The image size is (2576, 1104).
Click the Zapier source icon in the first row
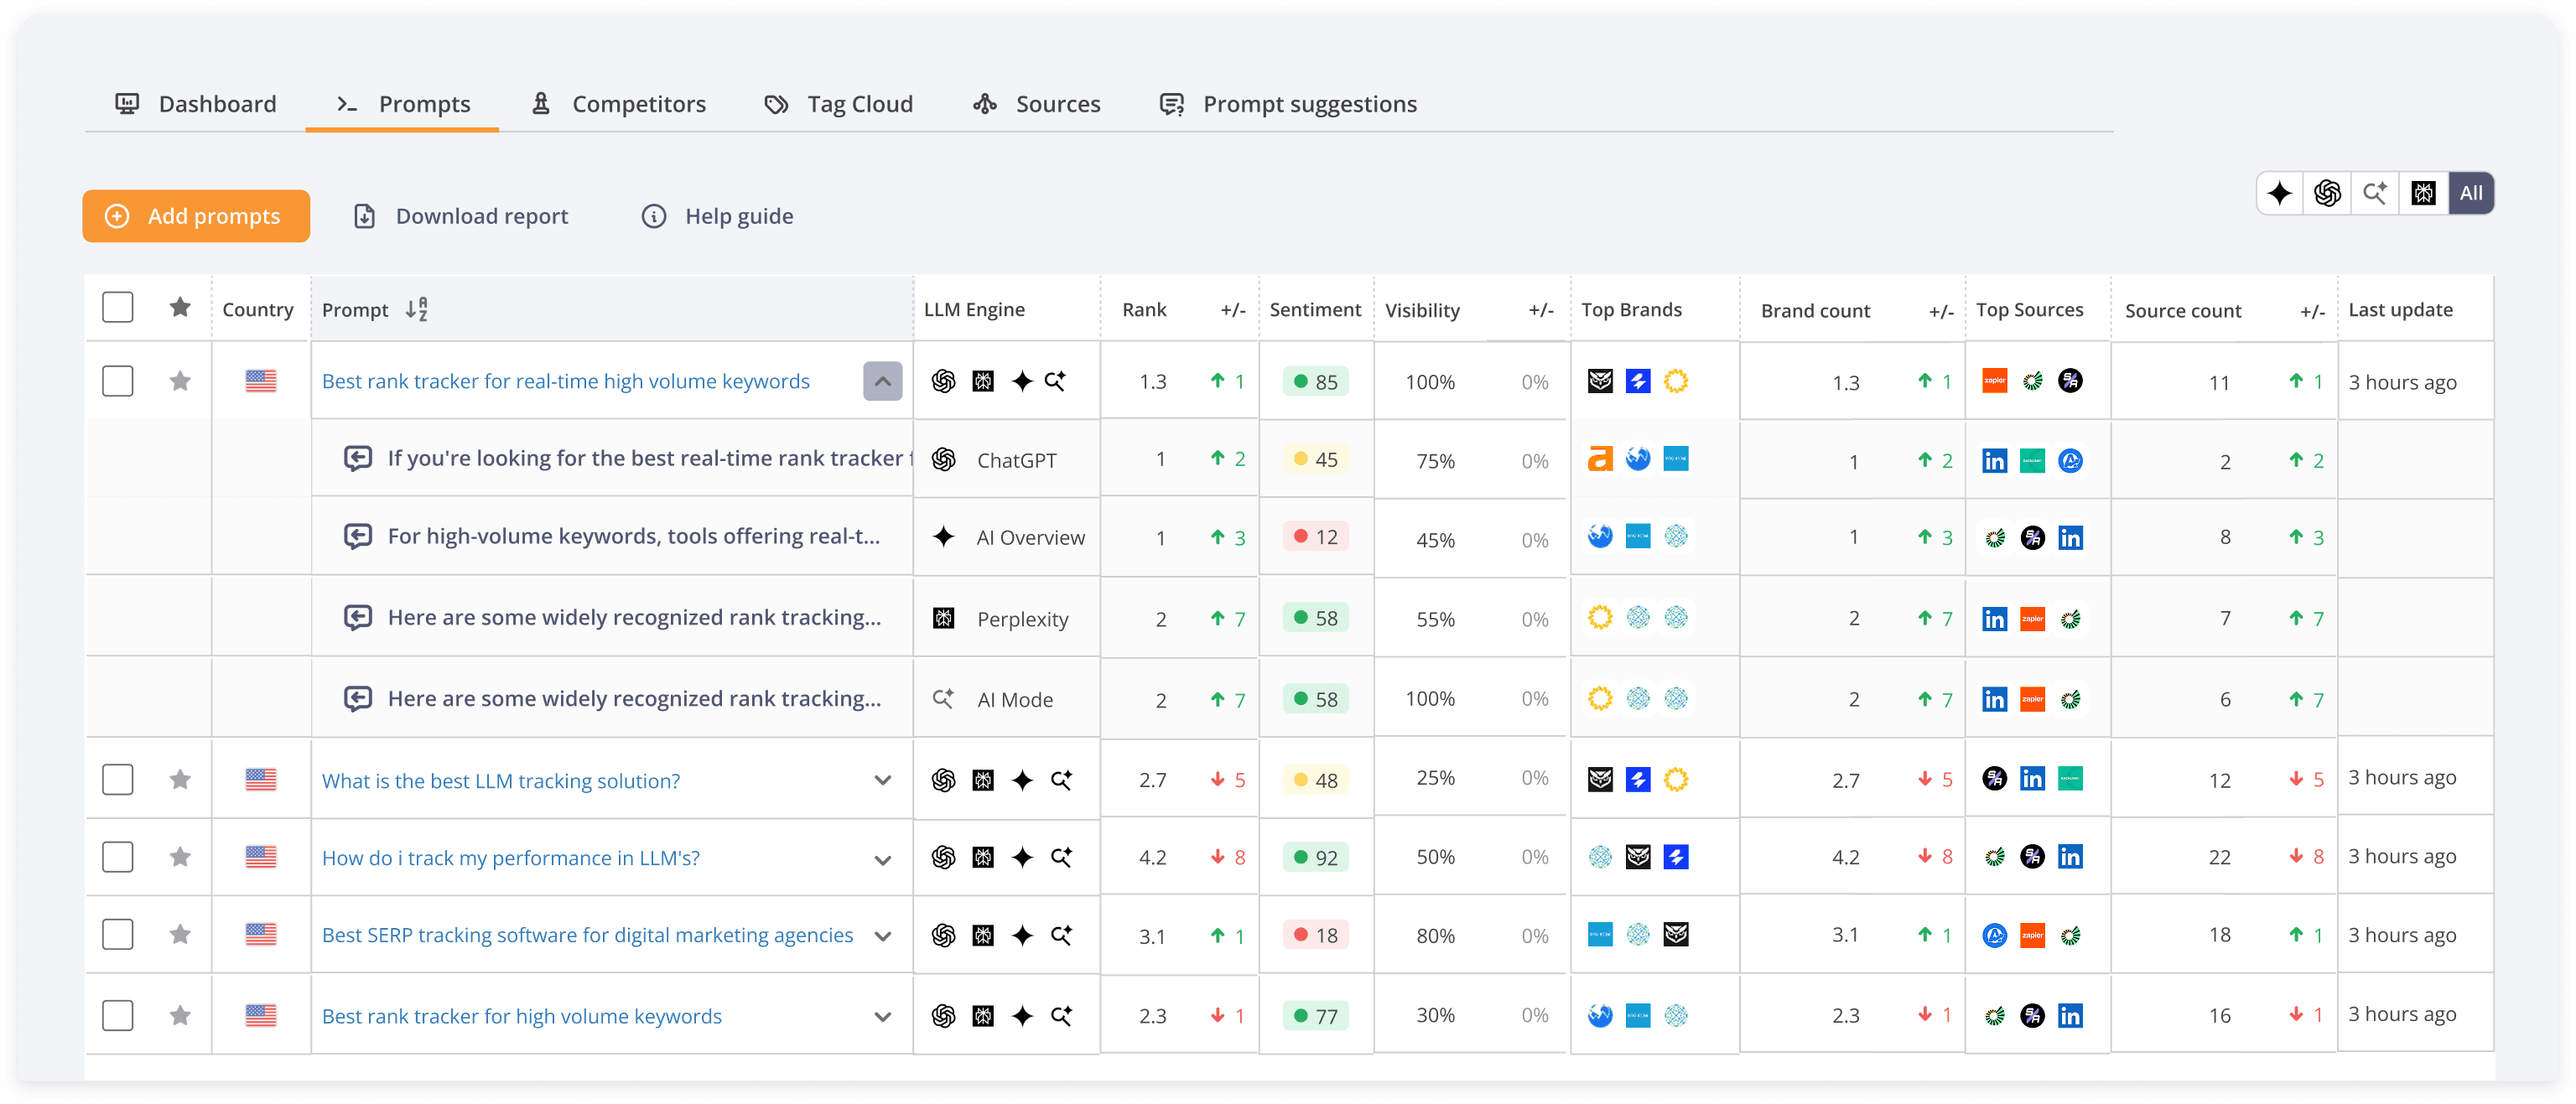(1994, 381)
